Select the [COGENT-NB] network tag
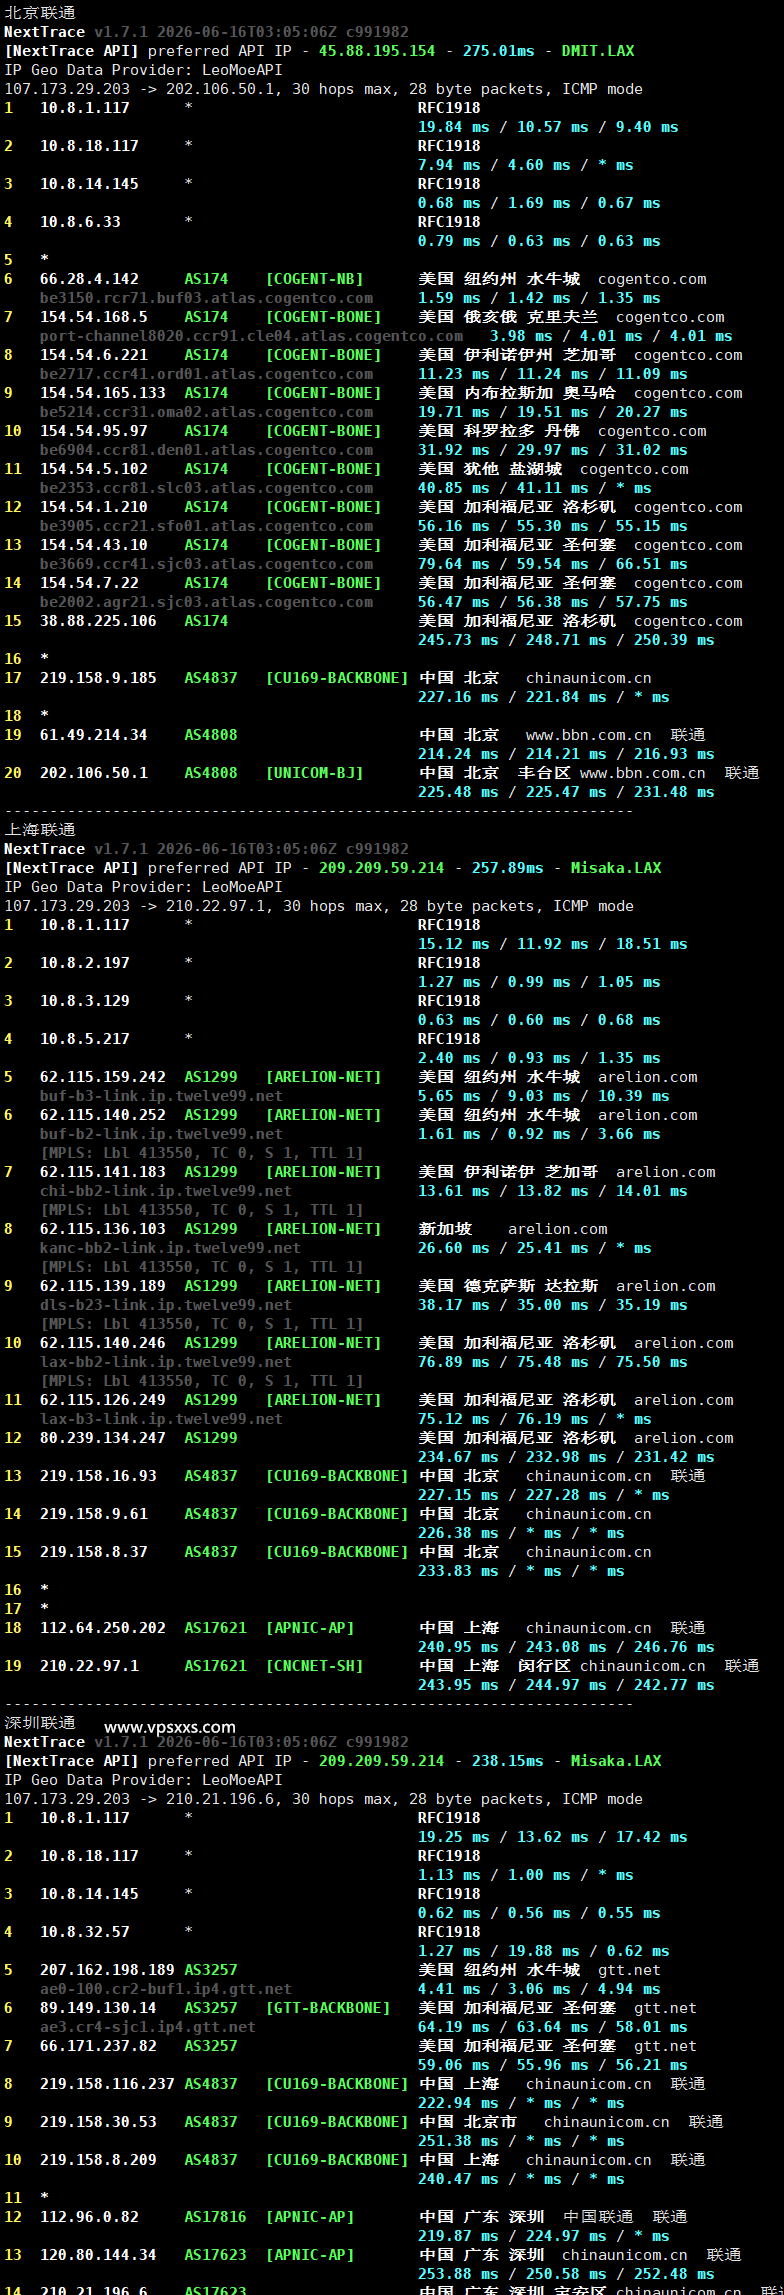The image size is (784, 2295). click(314, 279)
